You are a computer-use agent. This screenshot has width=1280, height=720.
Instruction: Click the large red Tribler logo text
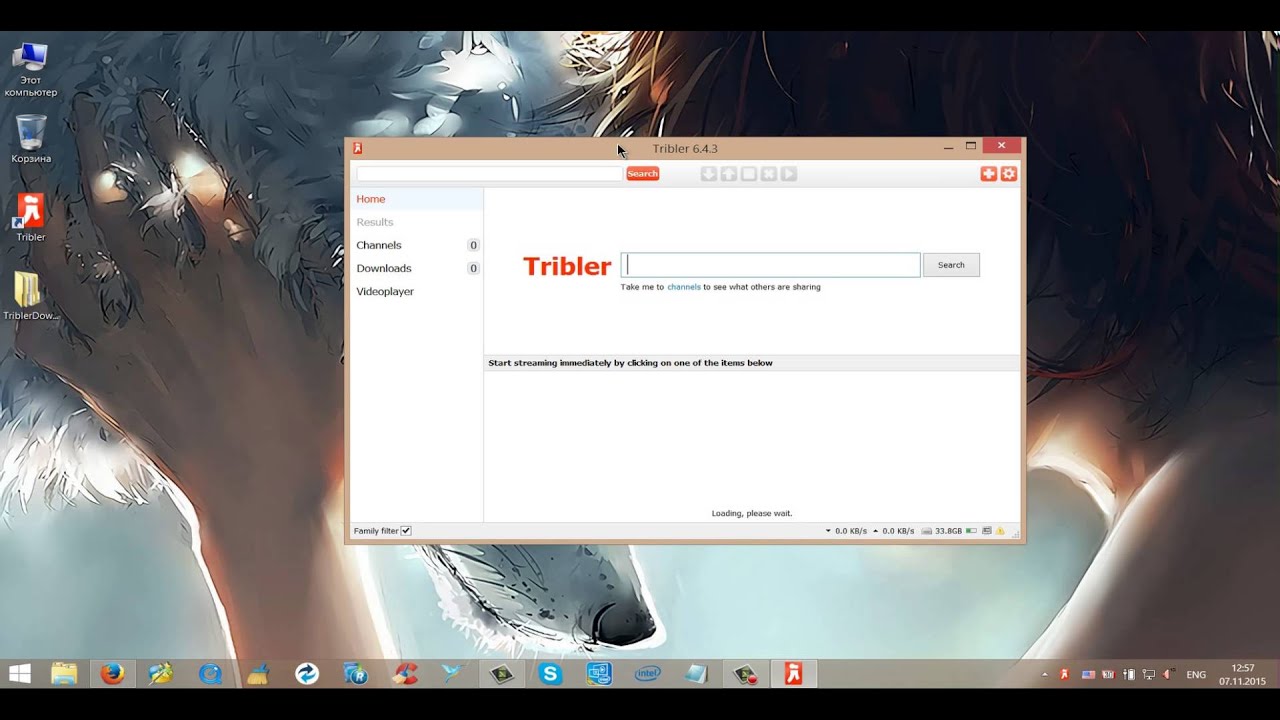[567, 266]
